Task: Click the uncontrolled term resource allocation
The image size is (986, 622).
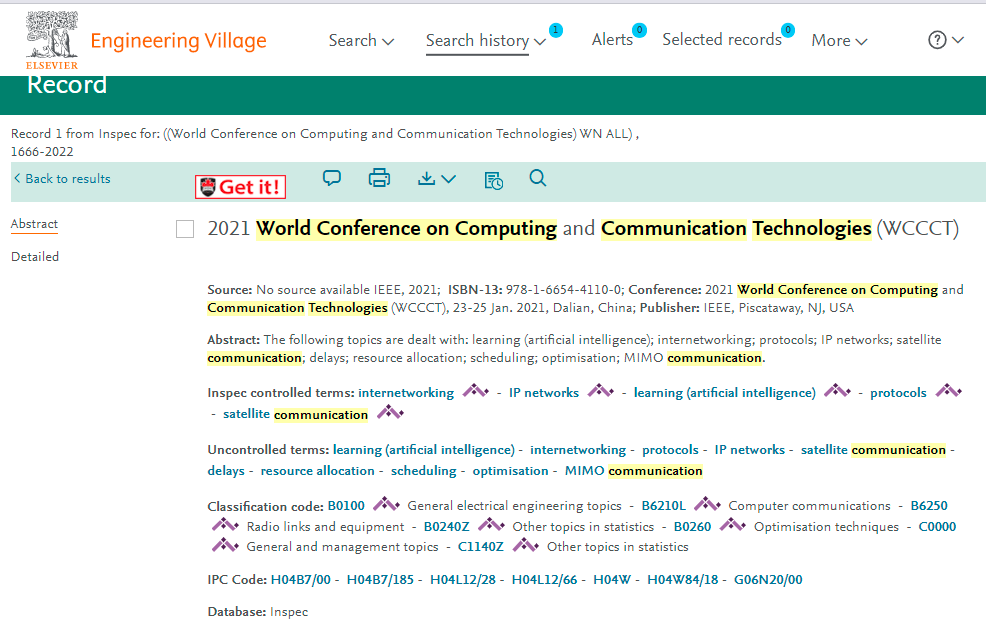Action: tap(318, 471)
